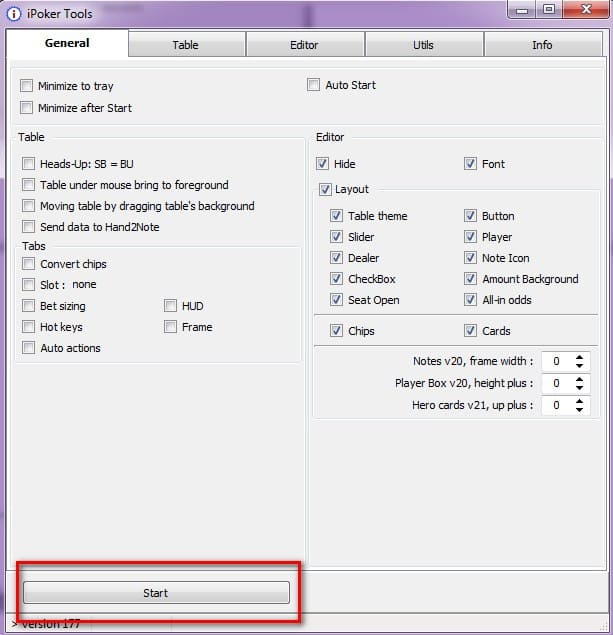Increase Hero cards v21 up plus
Image resolution: width=613 pixels, height=635 pixels.
pos(579,401)
